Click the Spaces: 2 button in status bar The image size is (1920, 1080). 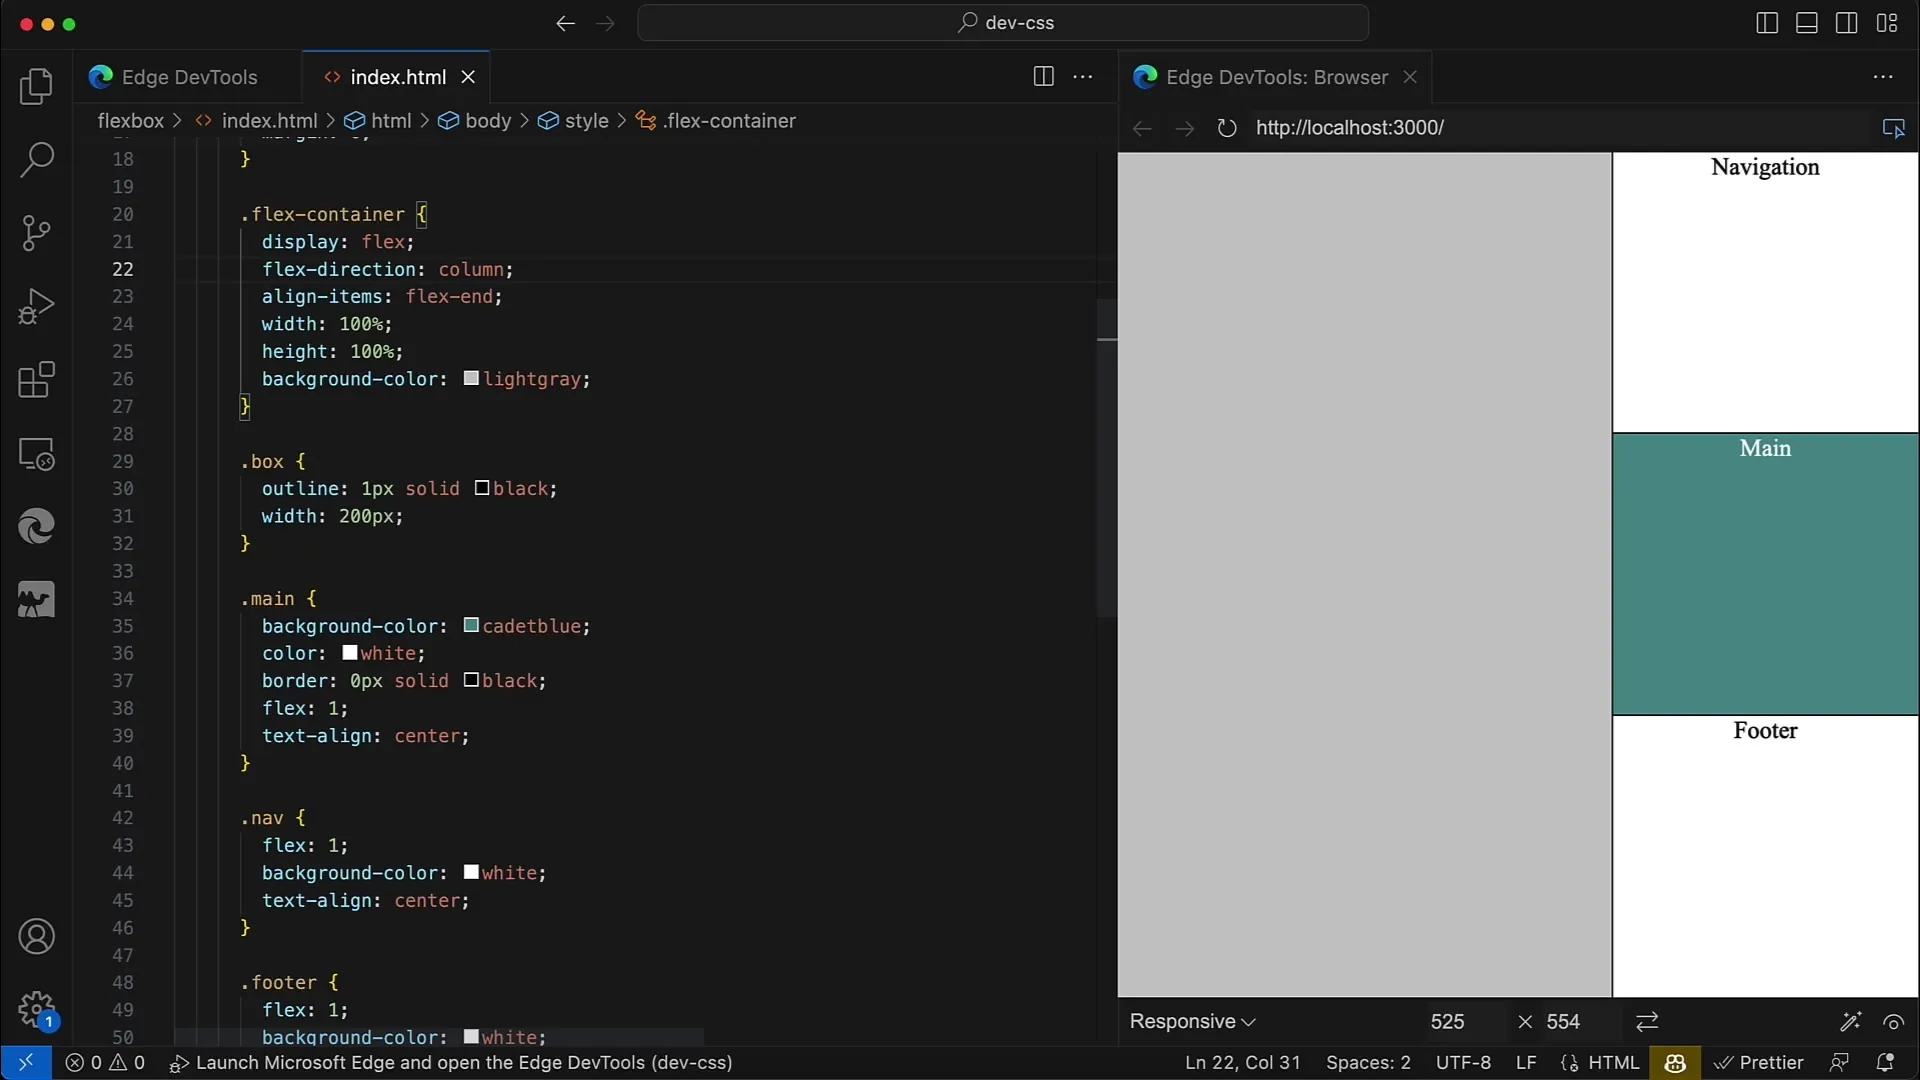(x=1367, y=1062)
